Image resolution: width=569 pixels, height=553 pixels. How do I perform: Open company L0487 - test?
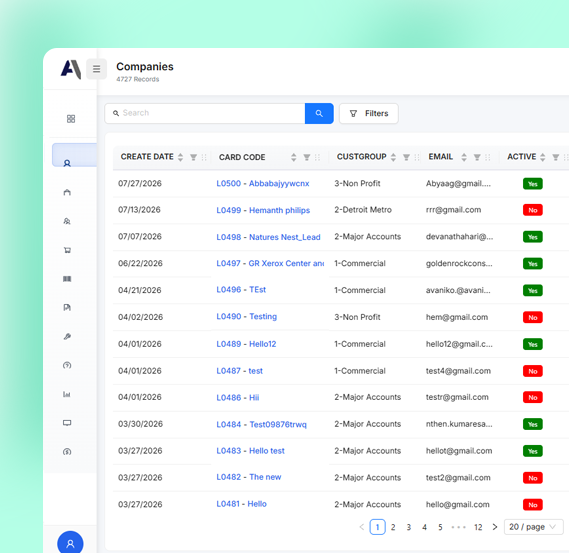tap(240, 371)
